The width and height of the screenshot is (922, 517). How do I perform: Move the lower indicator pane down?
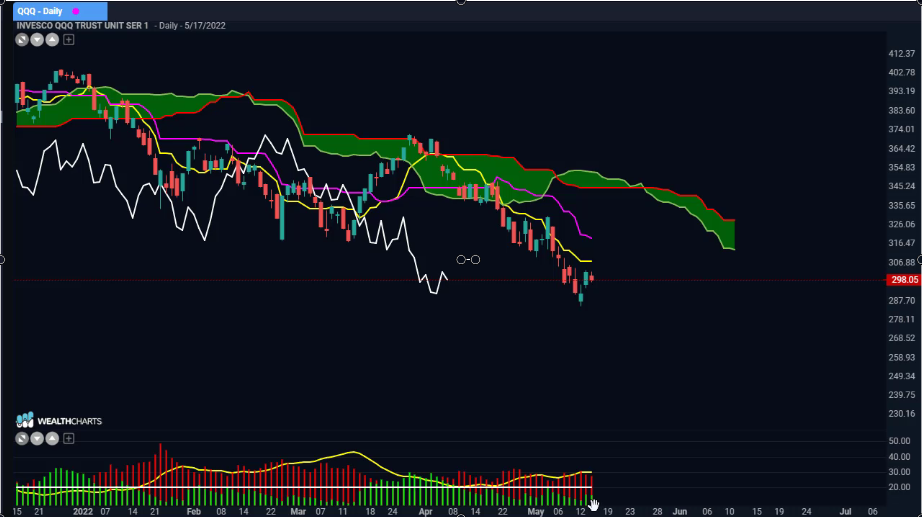(37, 439)
